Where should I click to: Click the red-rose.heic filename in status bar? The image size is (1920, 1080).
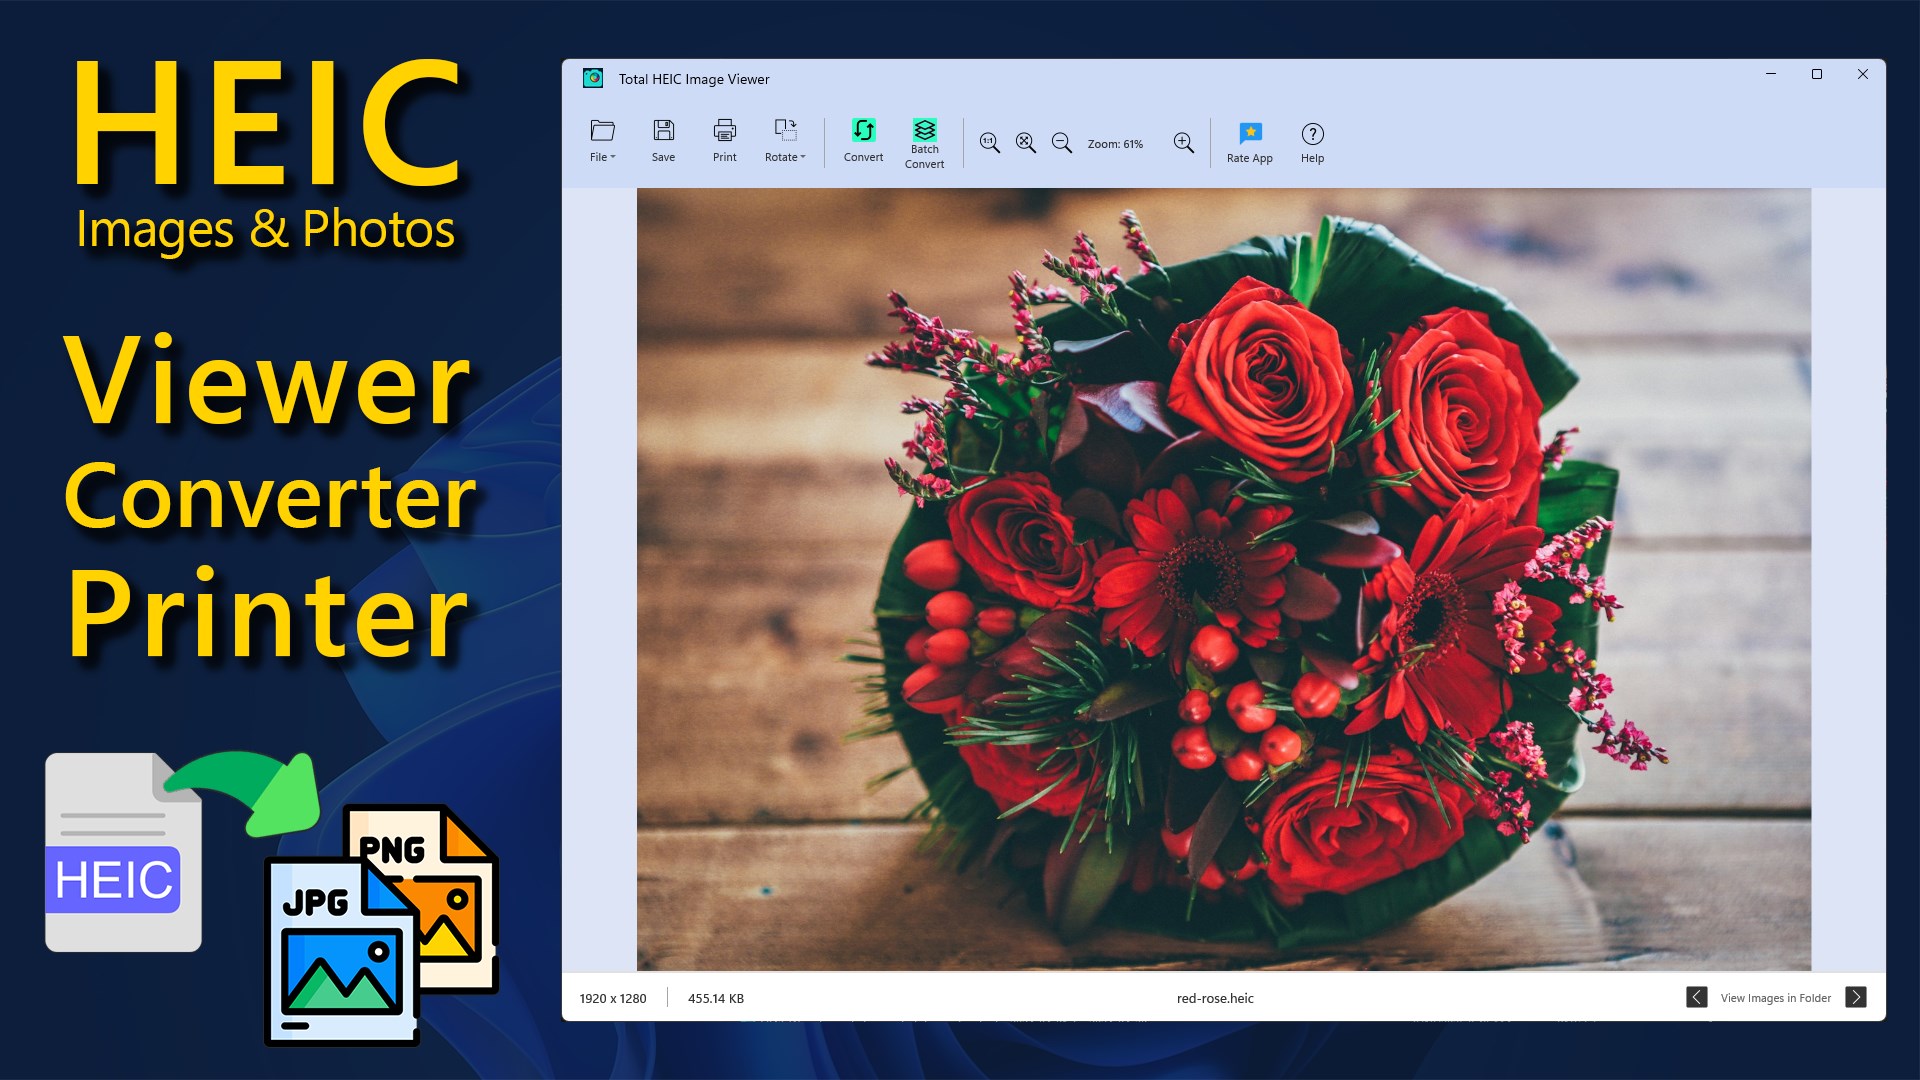(1215, 998)
